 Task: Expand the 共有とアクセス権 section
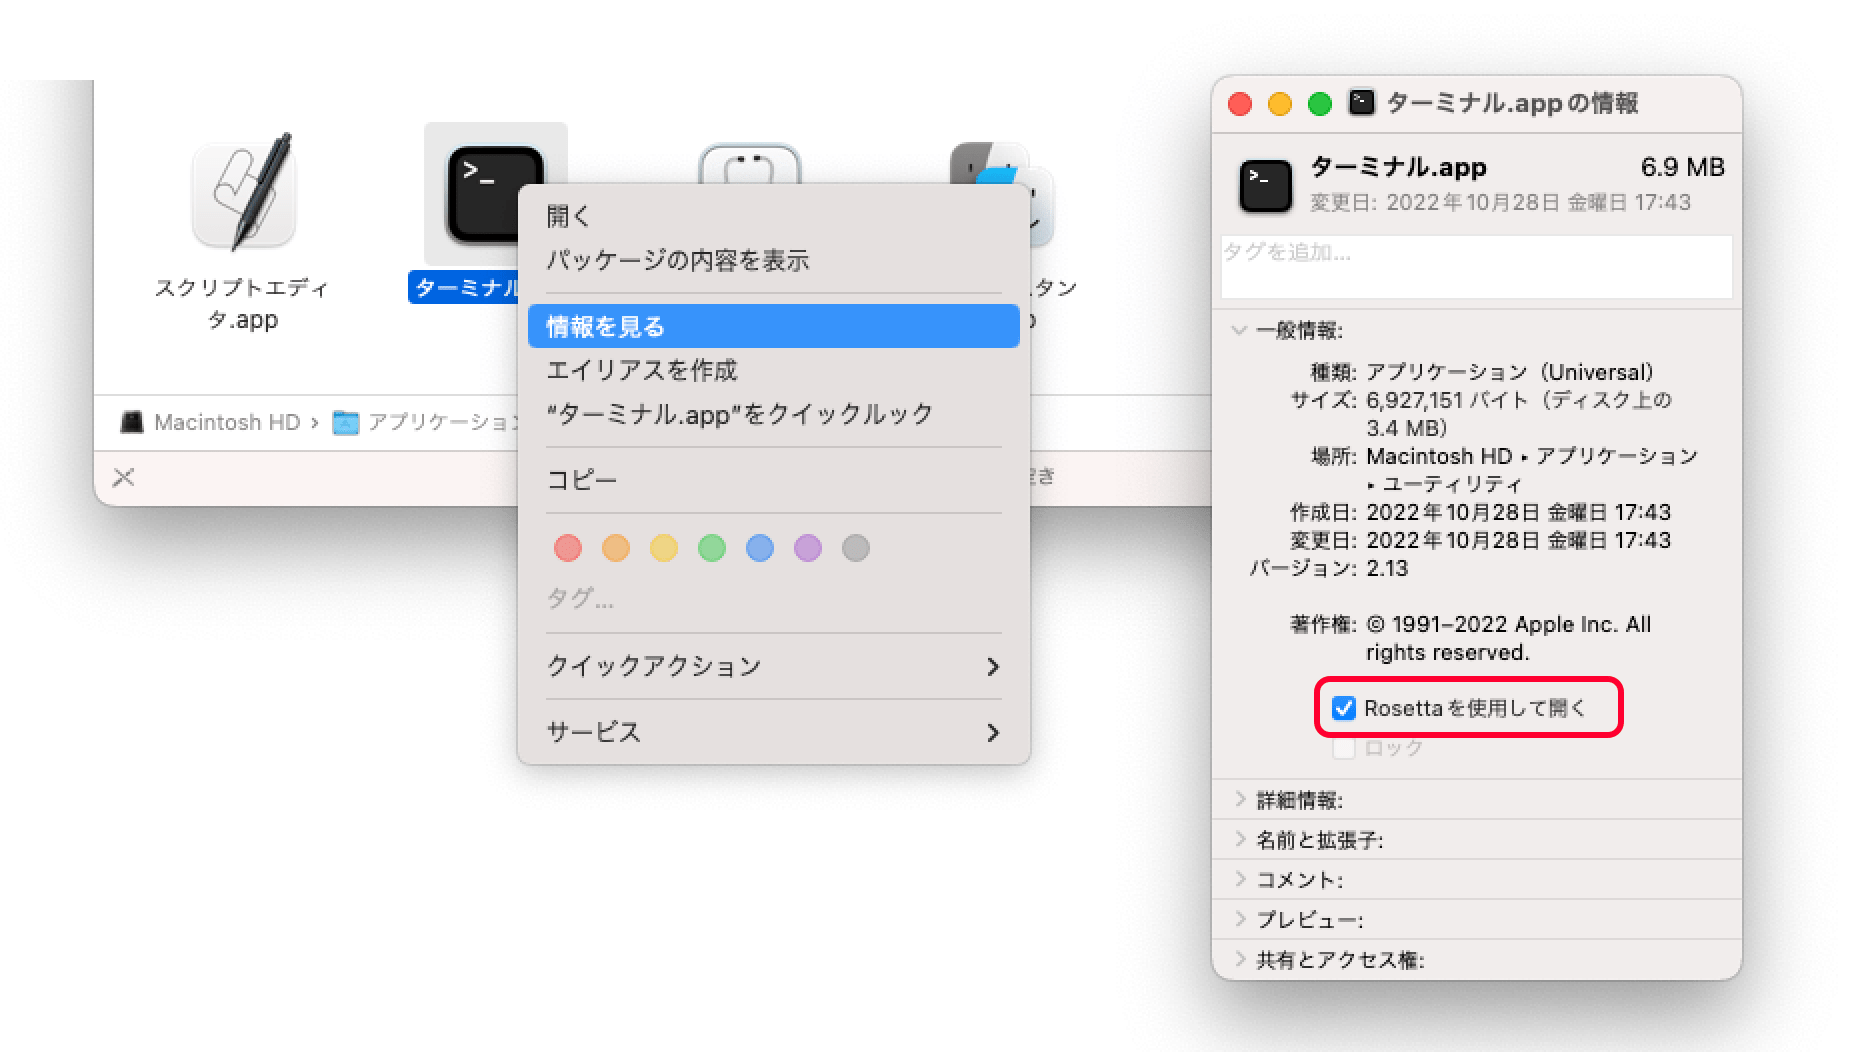(1240, 960)
